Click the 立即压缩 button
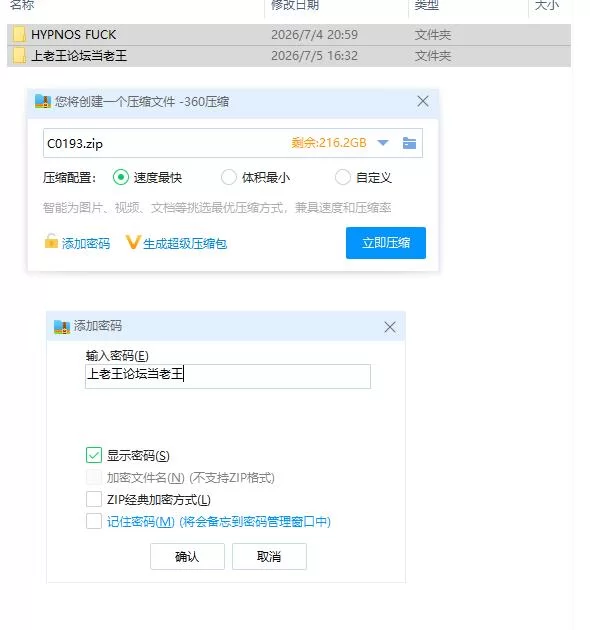Viewport: 590px width, 630px height. click(386, 243)
